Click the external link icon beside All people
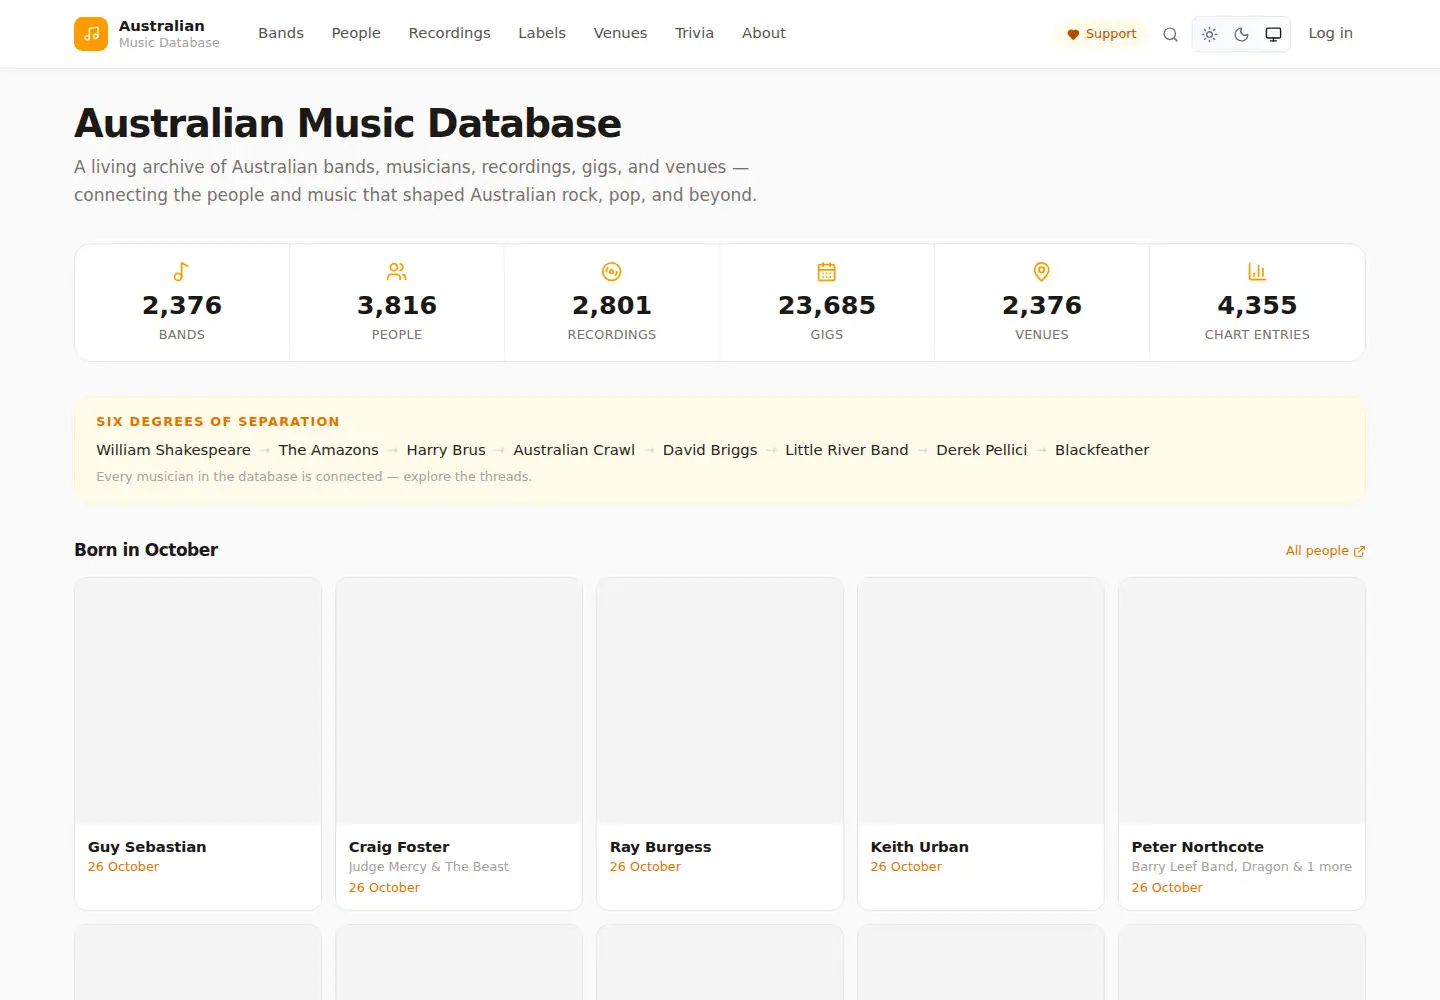Viewport: 1440px width, 1000px height. (x=1359, y=551)
